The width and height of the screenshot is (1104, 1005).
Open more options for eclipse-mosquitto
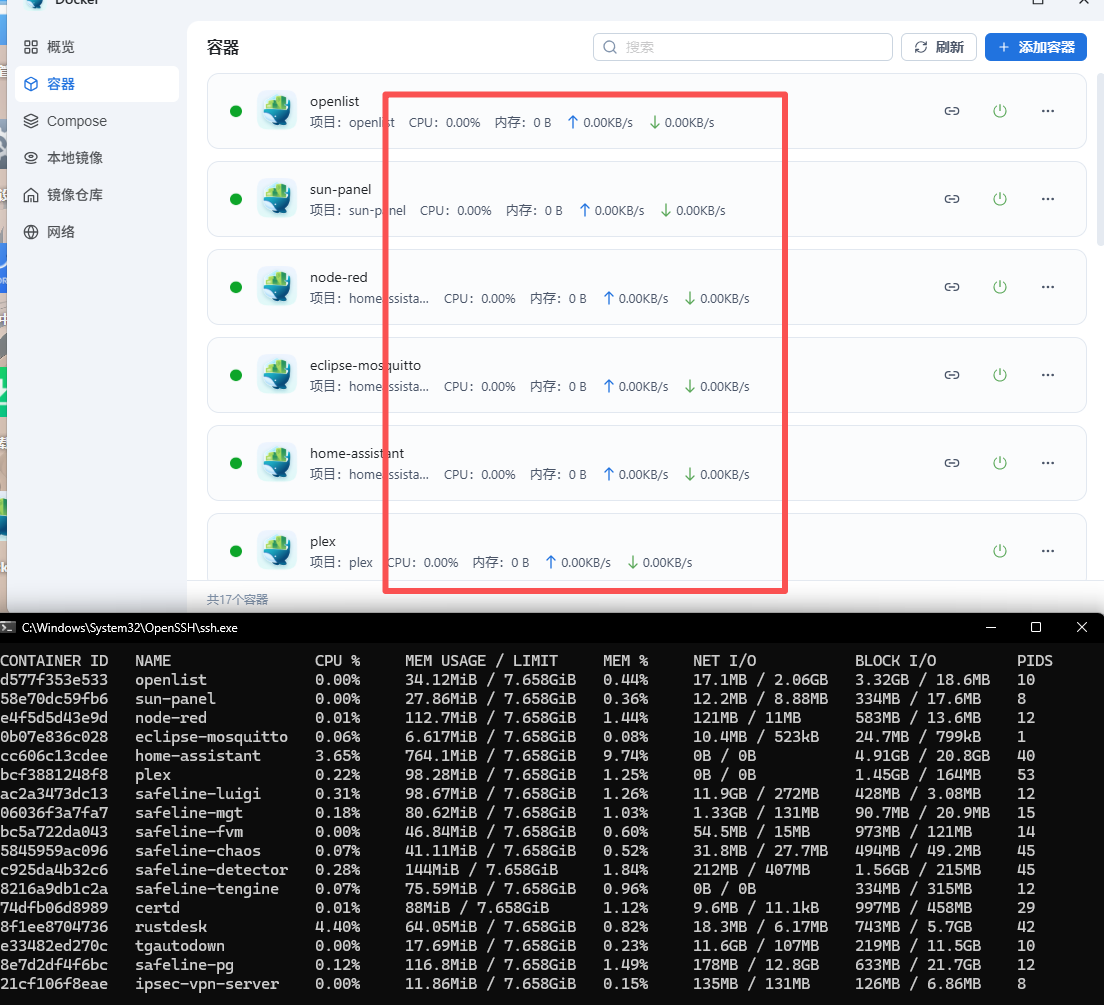click(1048, 375)
